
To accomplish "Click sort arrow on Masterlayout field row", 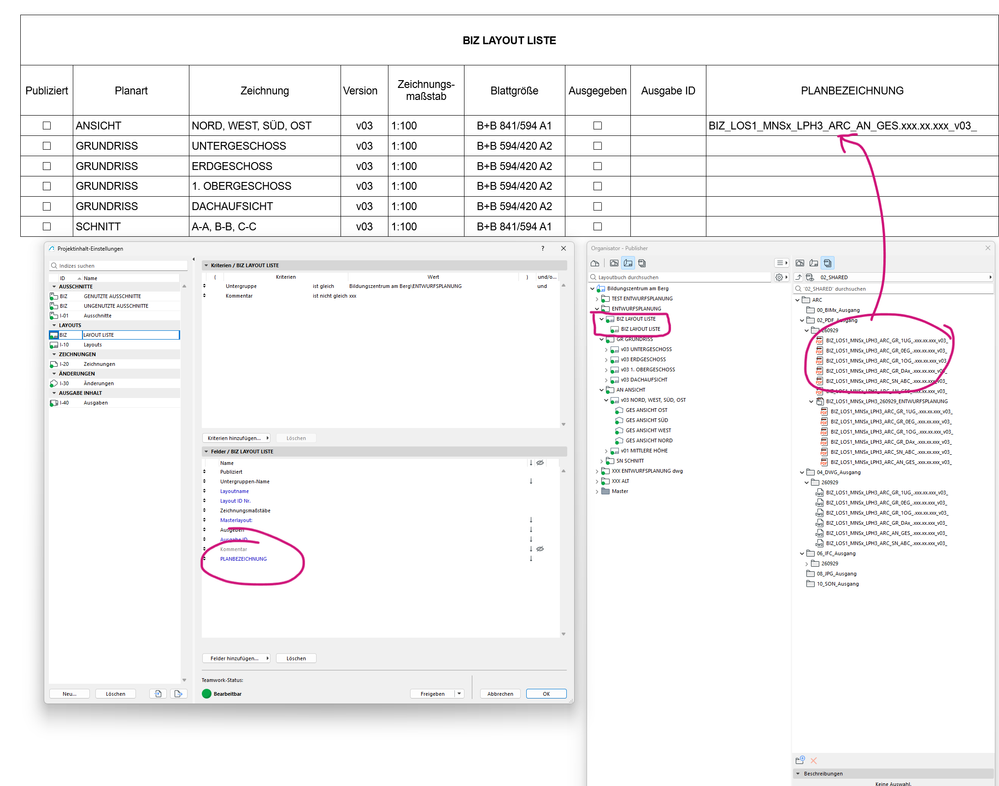I will pyautogui.click(x=531, y=520).
